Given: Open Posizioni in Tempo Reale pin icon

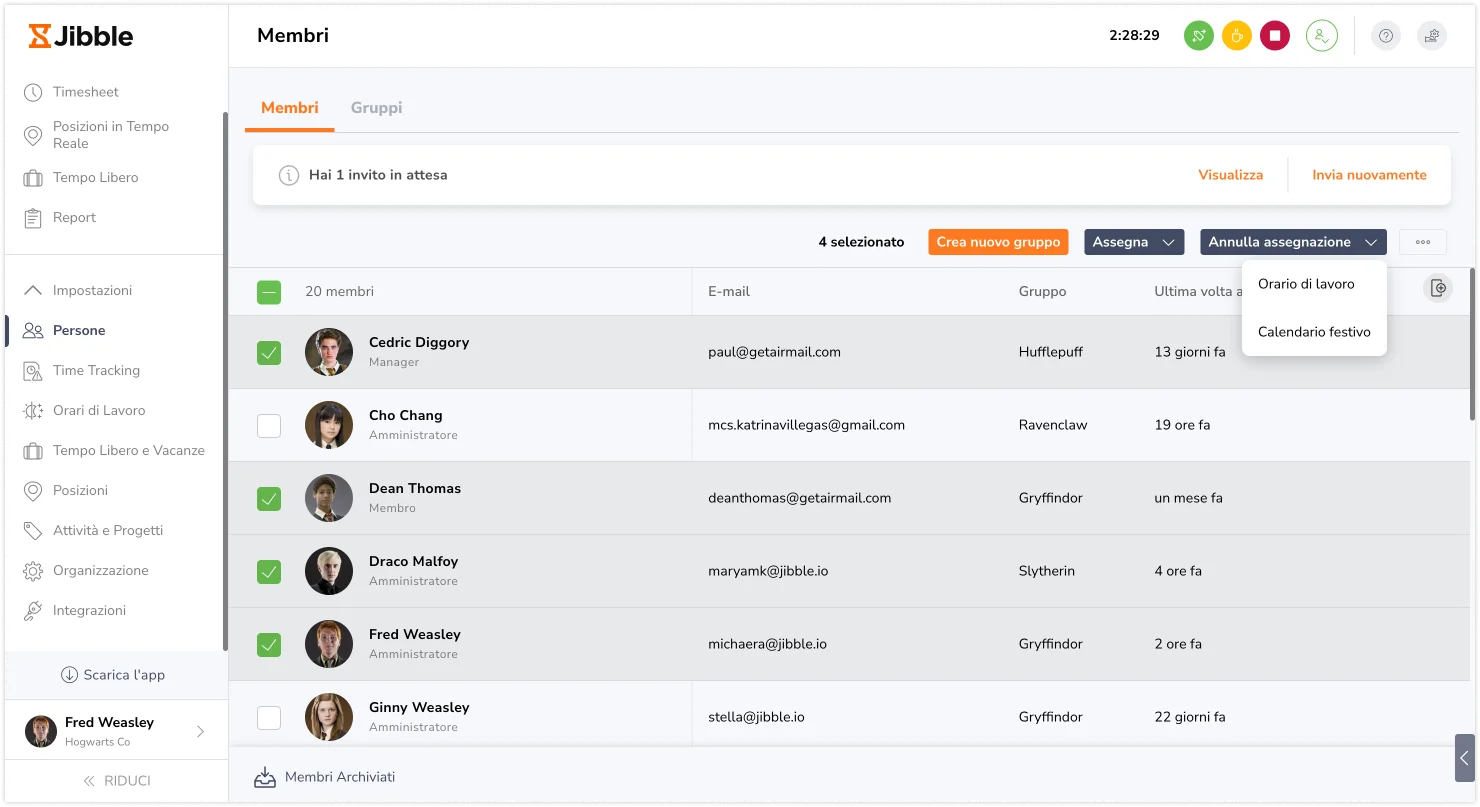Looking at the screenshot, I should click(33, 135).
